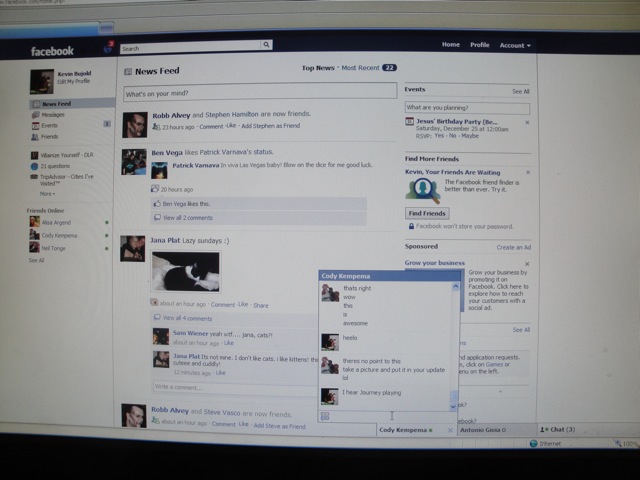Viewport: 640px width, 480px height.
Task: Click the Find Friends button
Action: click(x=427, y=213)
